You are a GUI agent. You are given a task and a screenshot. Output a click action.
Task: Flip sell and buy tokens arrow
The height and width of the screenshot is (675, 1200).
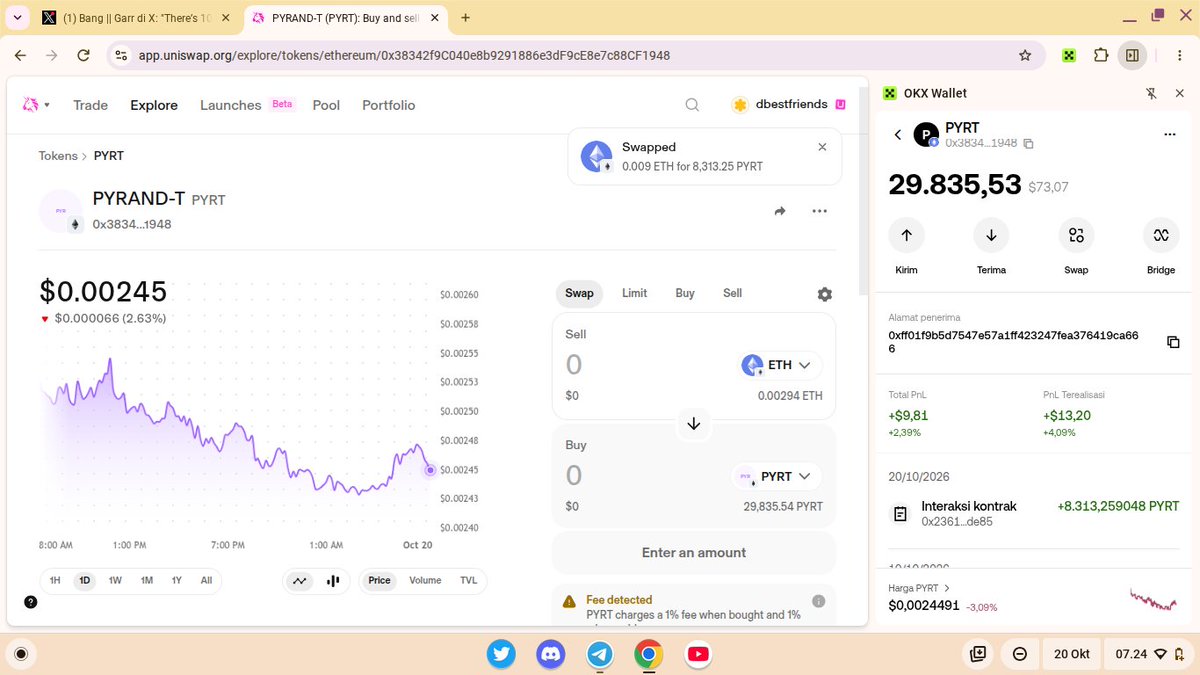[x=694, y=424]
